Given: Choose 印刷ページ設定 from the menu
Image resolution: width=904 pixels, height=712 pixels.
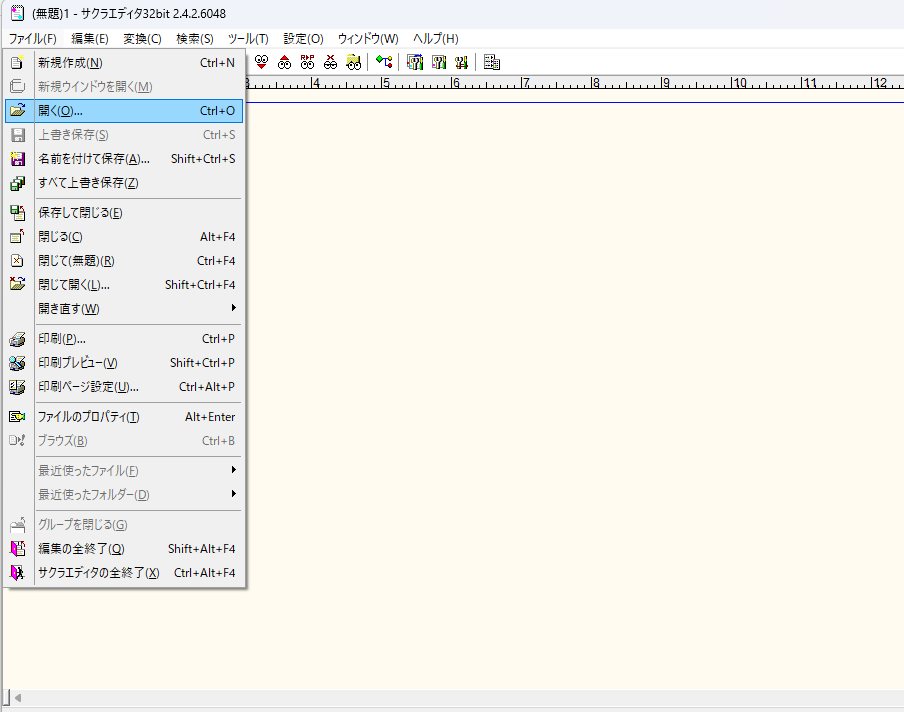Looking at the screenshot, I should point(88,387).
